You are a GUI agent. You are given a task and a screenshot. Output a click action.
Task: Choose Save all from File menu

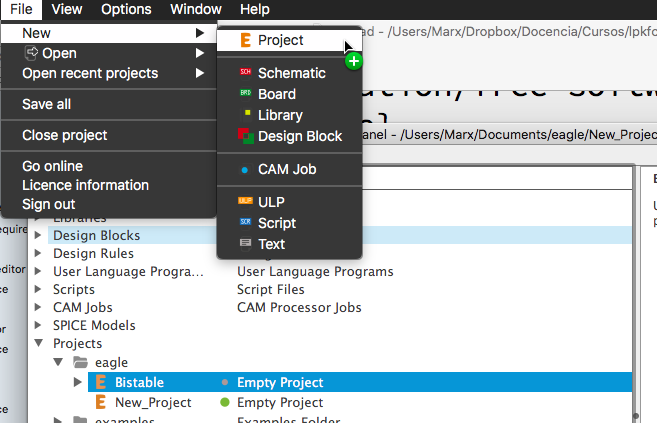tap(46, 104)
